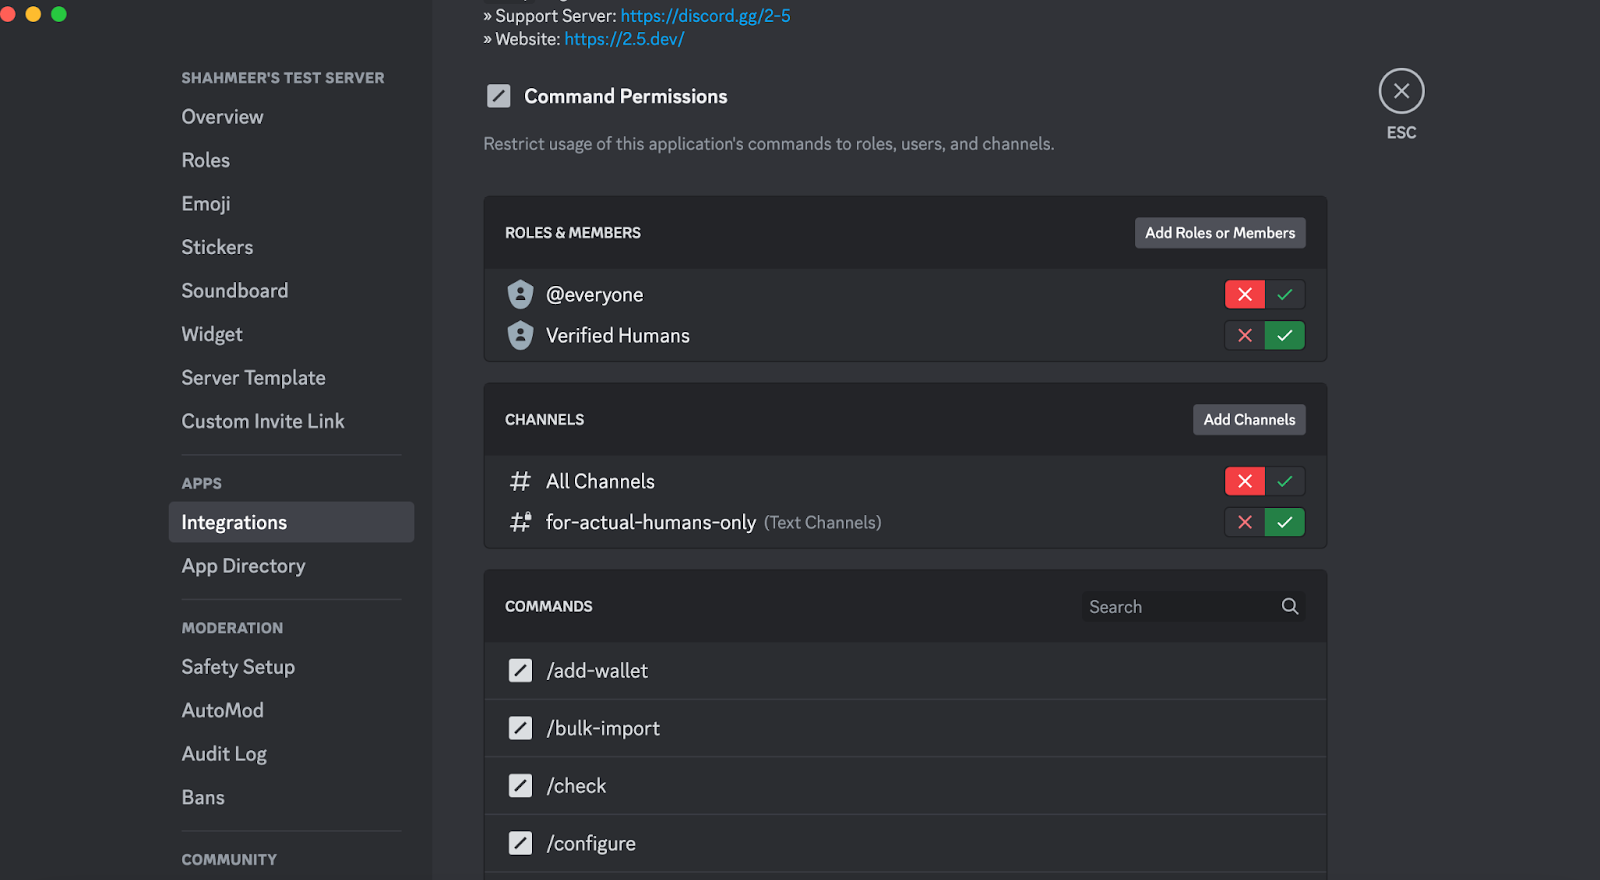Deny commands in All Channels
The image size is (1600, 880).
tap(1245, 481)
